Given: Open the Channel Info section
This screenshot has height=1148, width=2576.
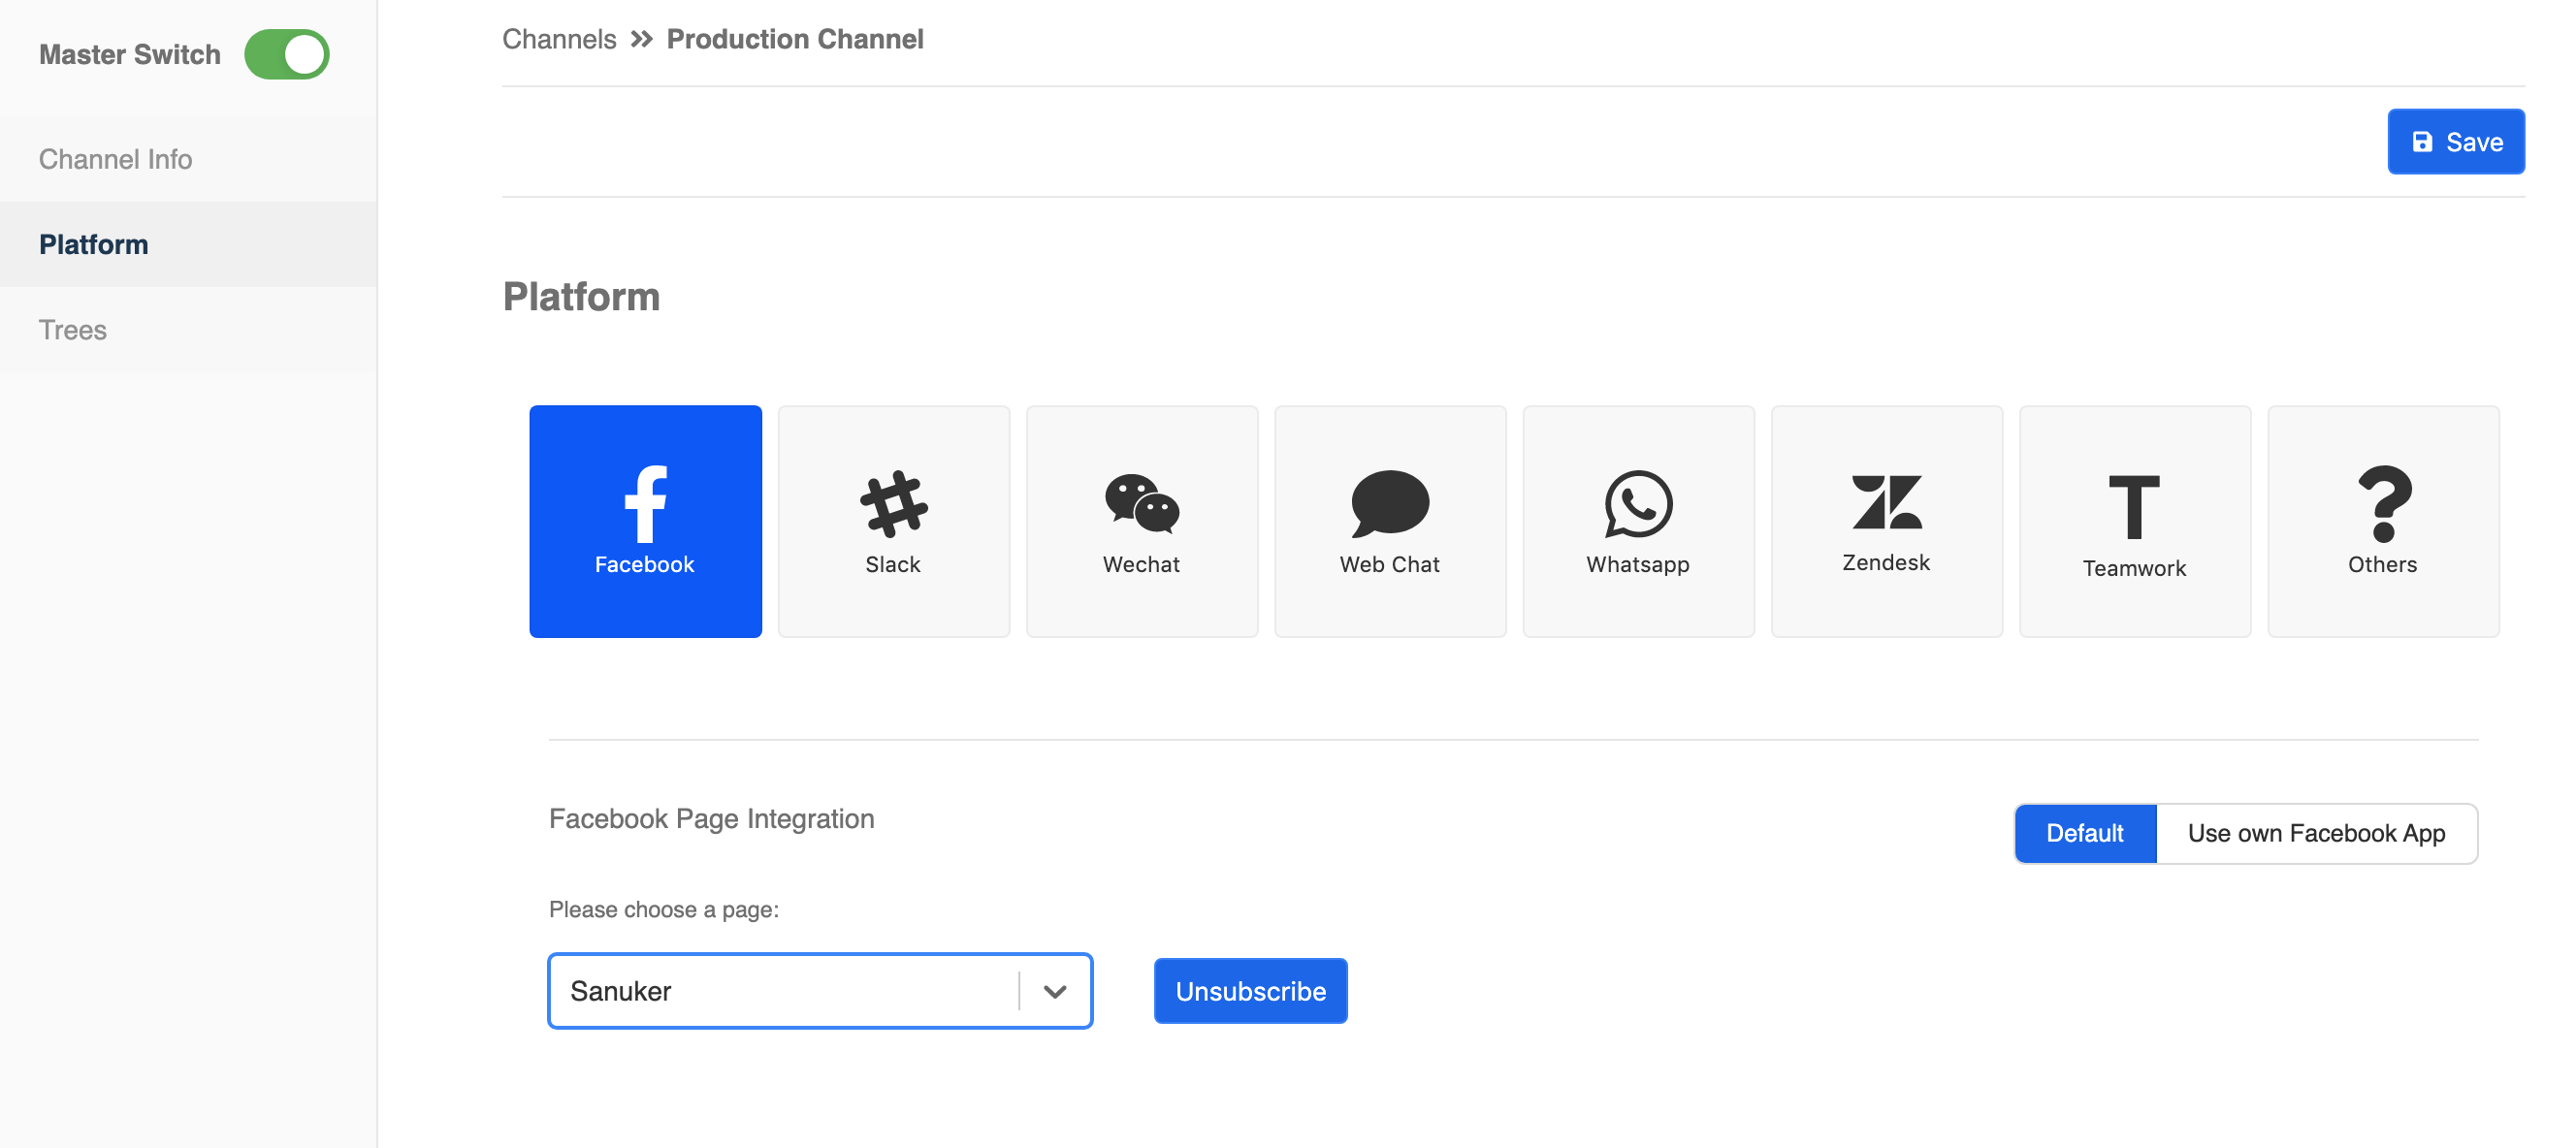Looking at the screenshot, I should point(189,159).
